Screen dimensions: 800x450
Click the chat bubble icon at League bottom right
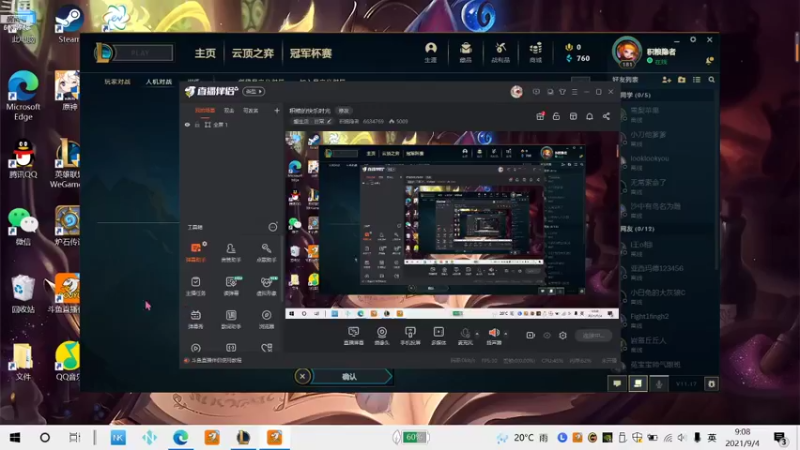point(617,383)
